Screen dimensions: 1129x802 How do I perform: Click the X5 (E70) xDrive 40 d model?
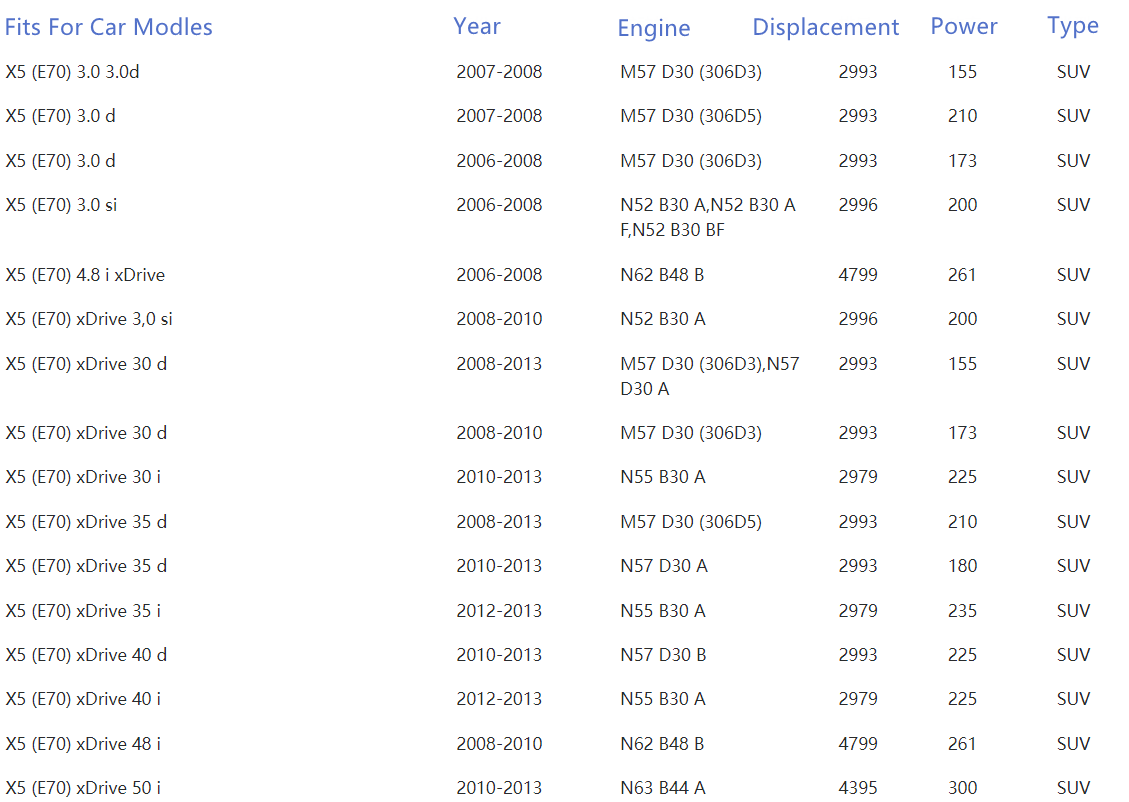(x=86, y=655)
